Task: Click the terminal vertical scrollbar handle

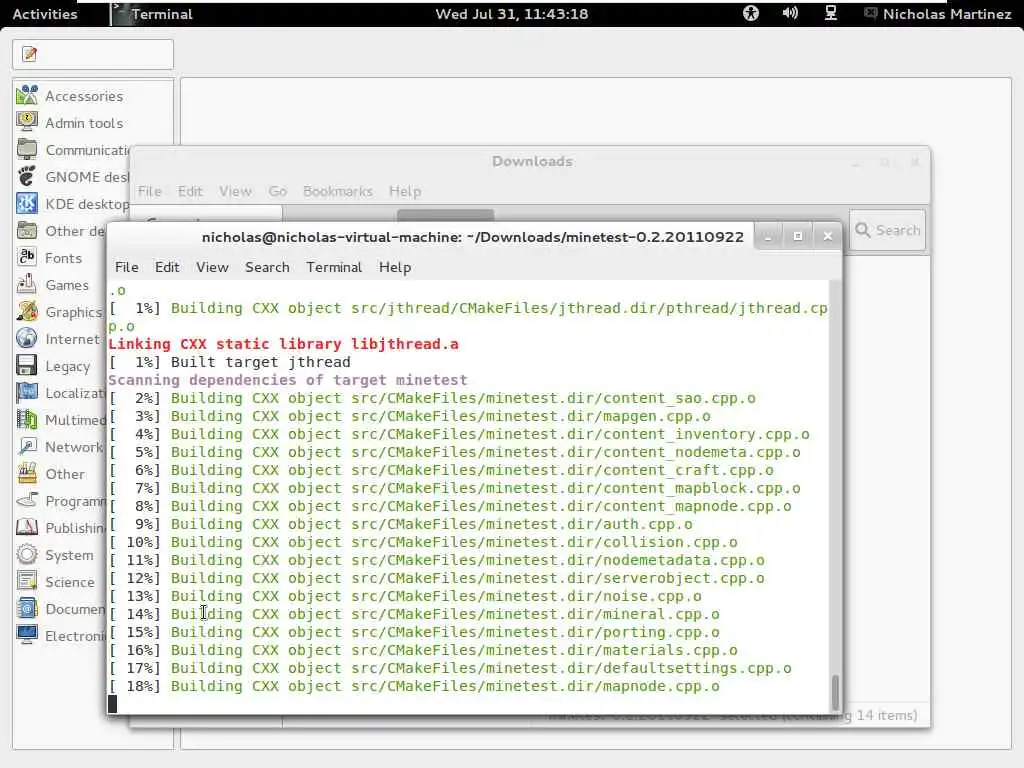Action: point(835,693)
